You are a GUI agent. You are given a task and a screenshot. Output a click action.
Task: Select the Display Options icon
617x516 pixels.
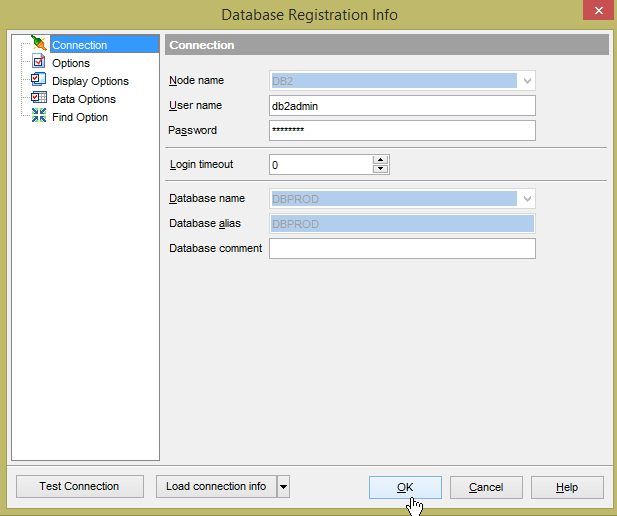coord(39,81)
